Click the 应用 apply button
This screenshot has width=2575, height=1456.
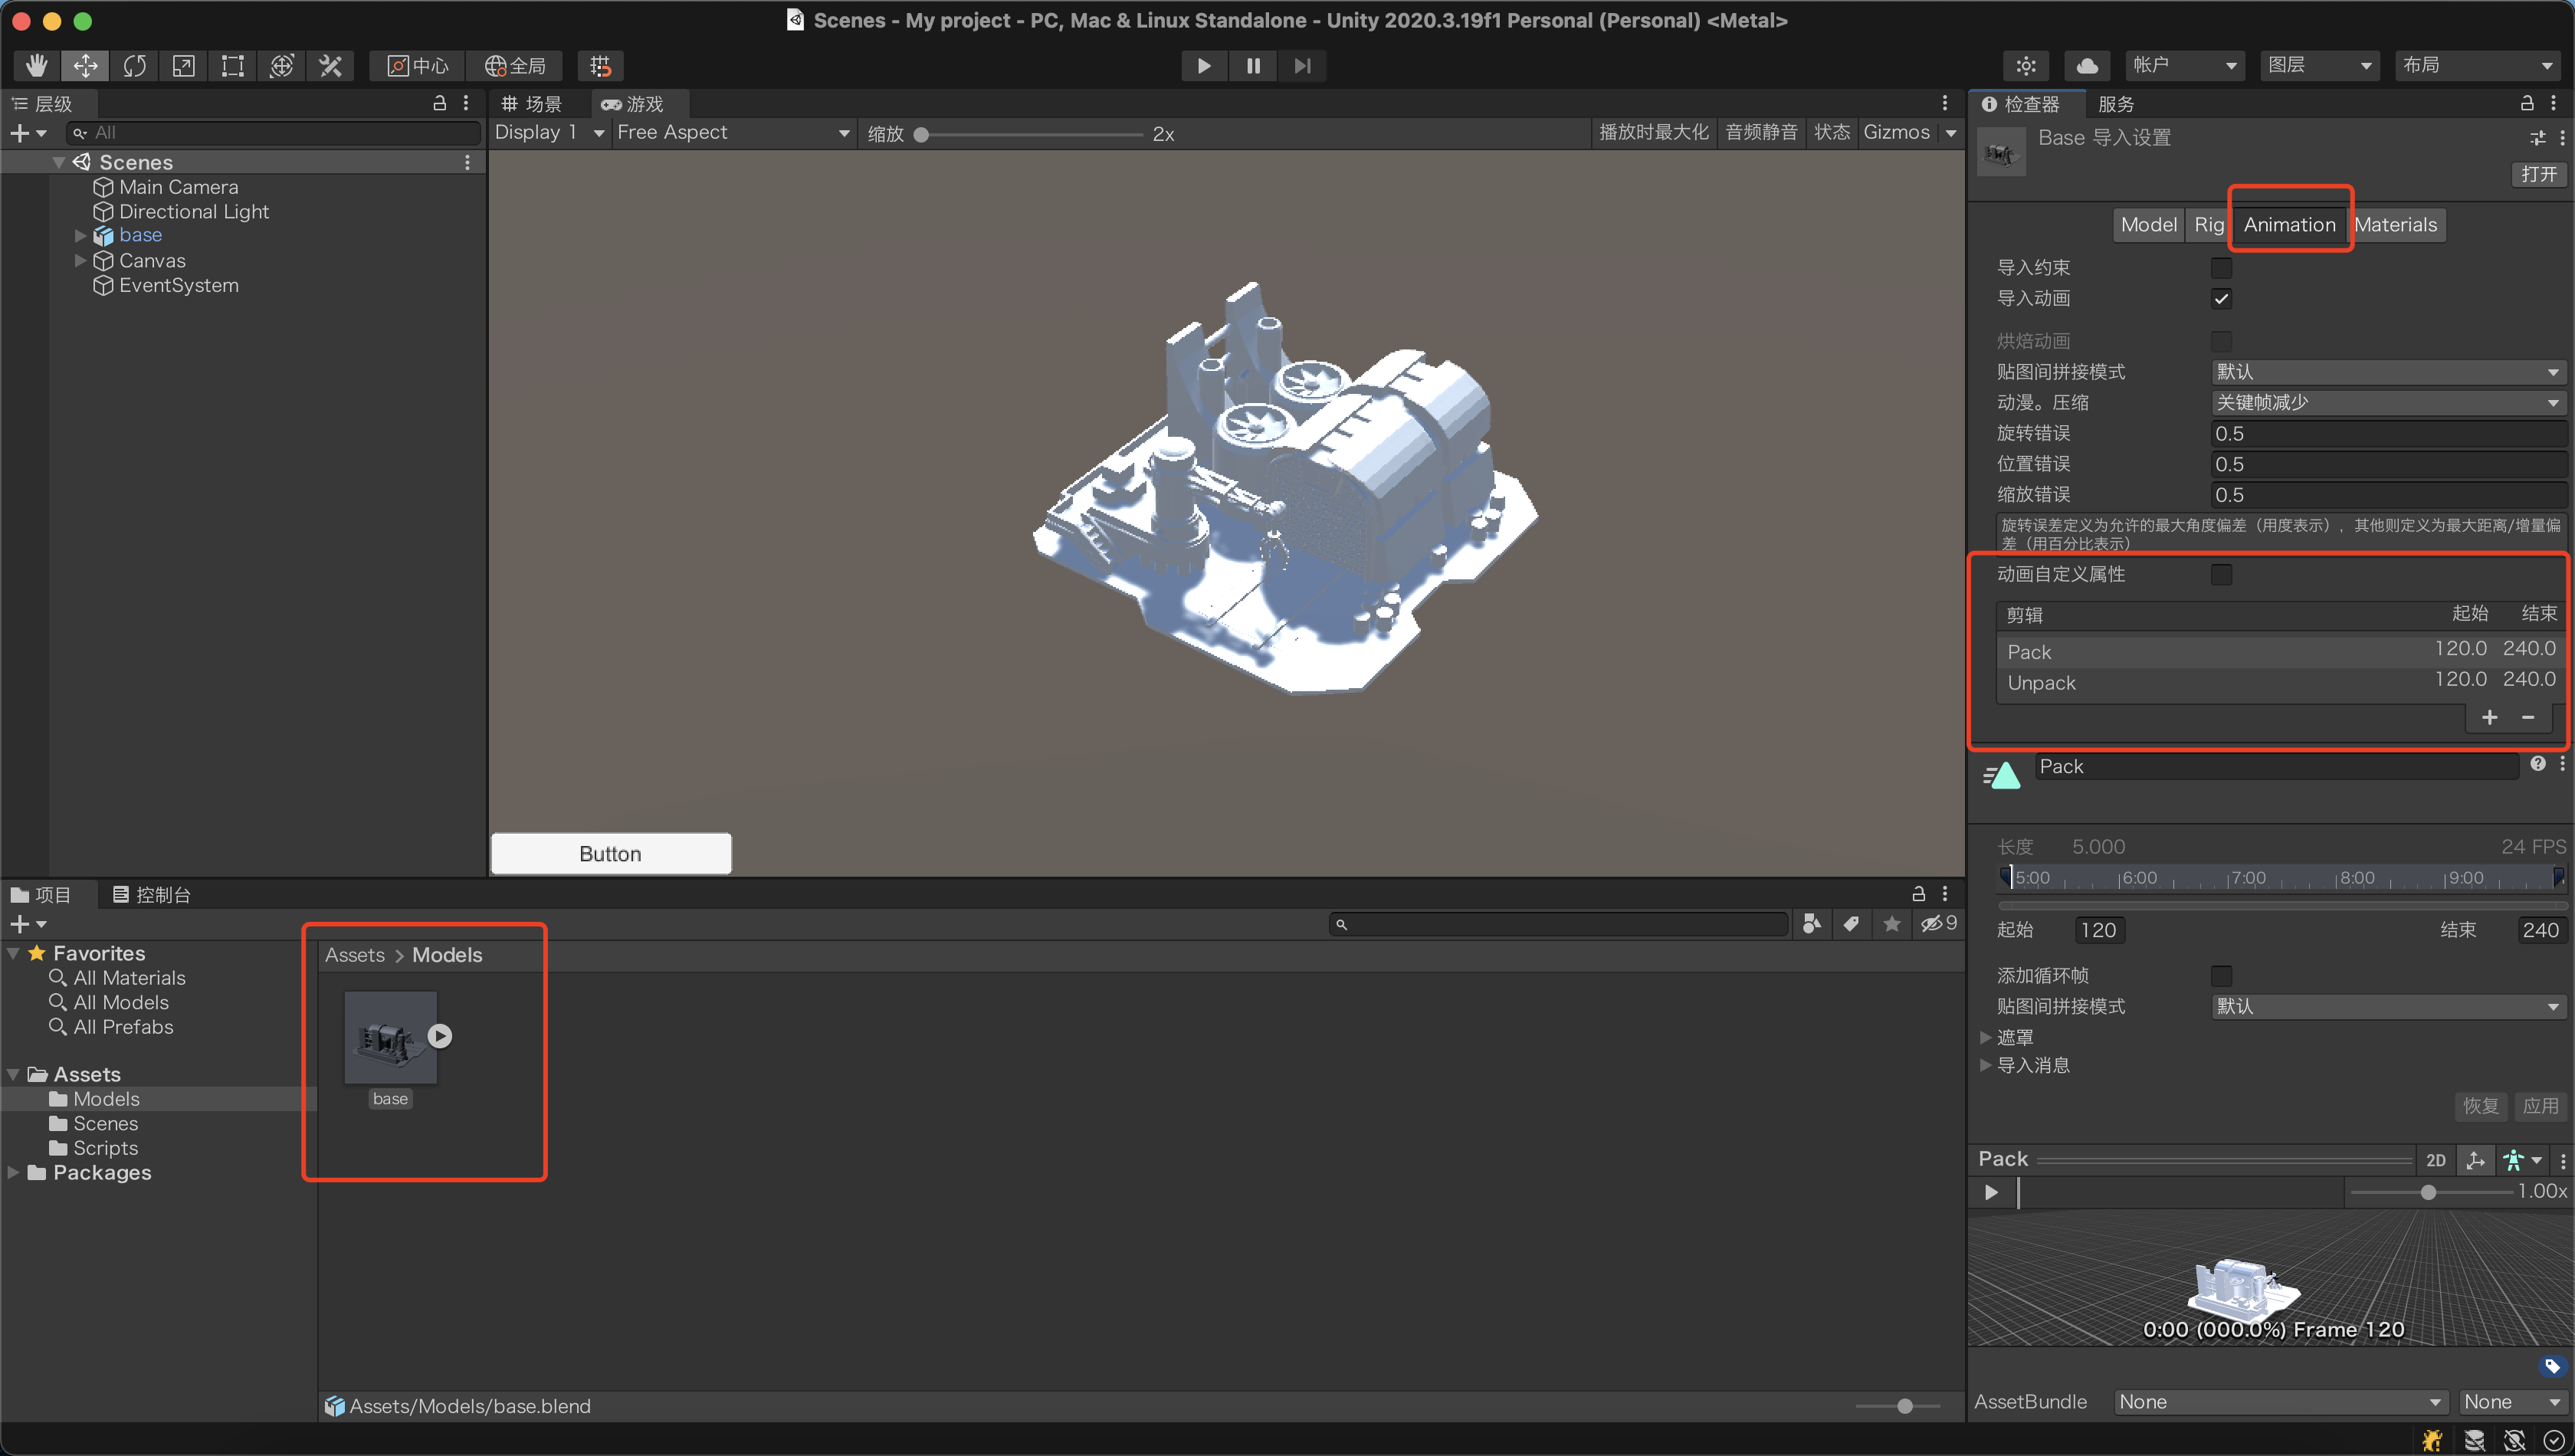click(x=2540, y=1106)
